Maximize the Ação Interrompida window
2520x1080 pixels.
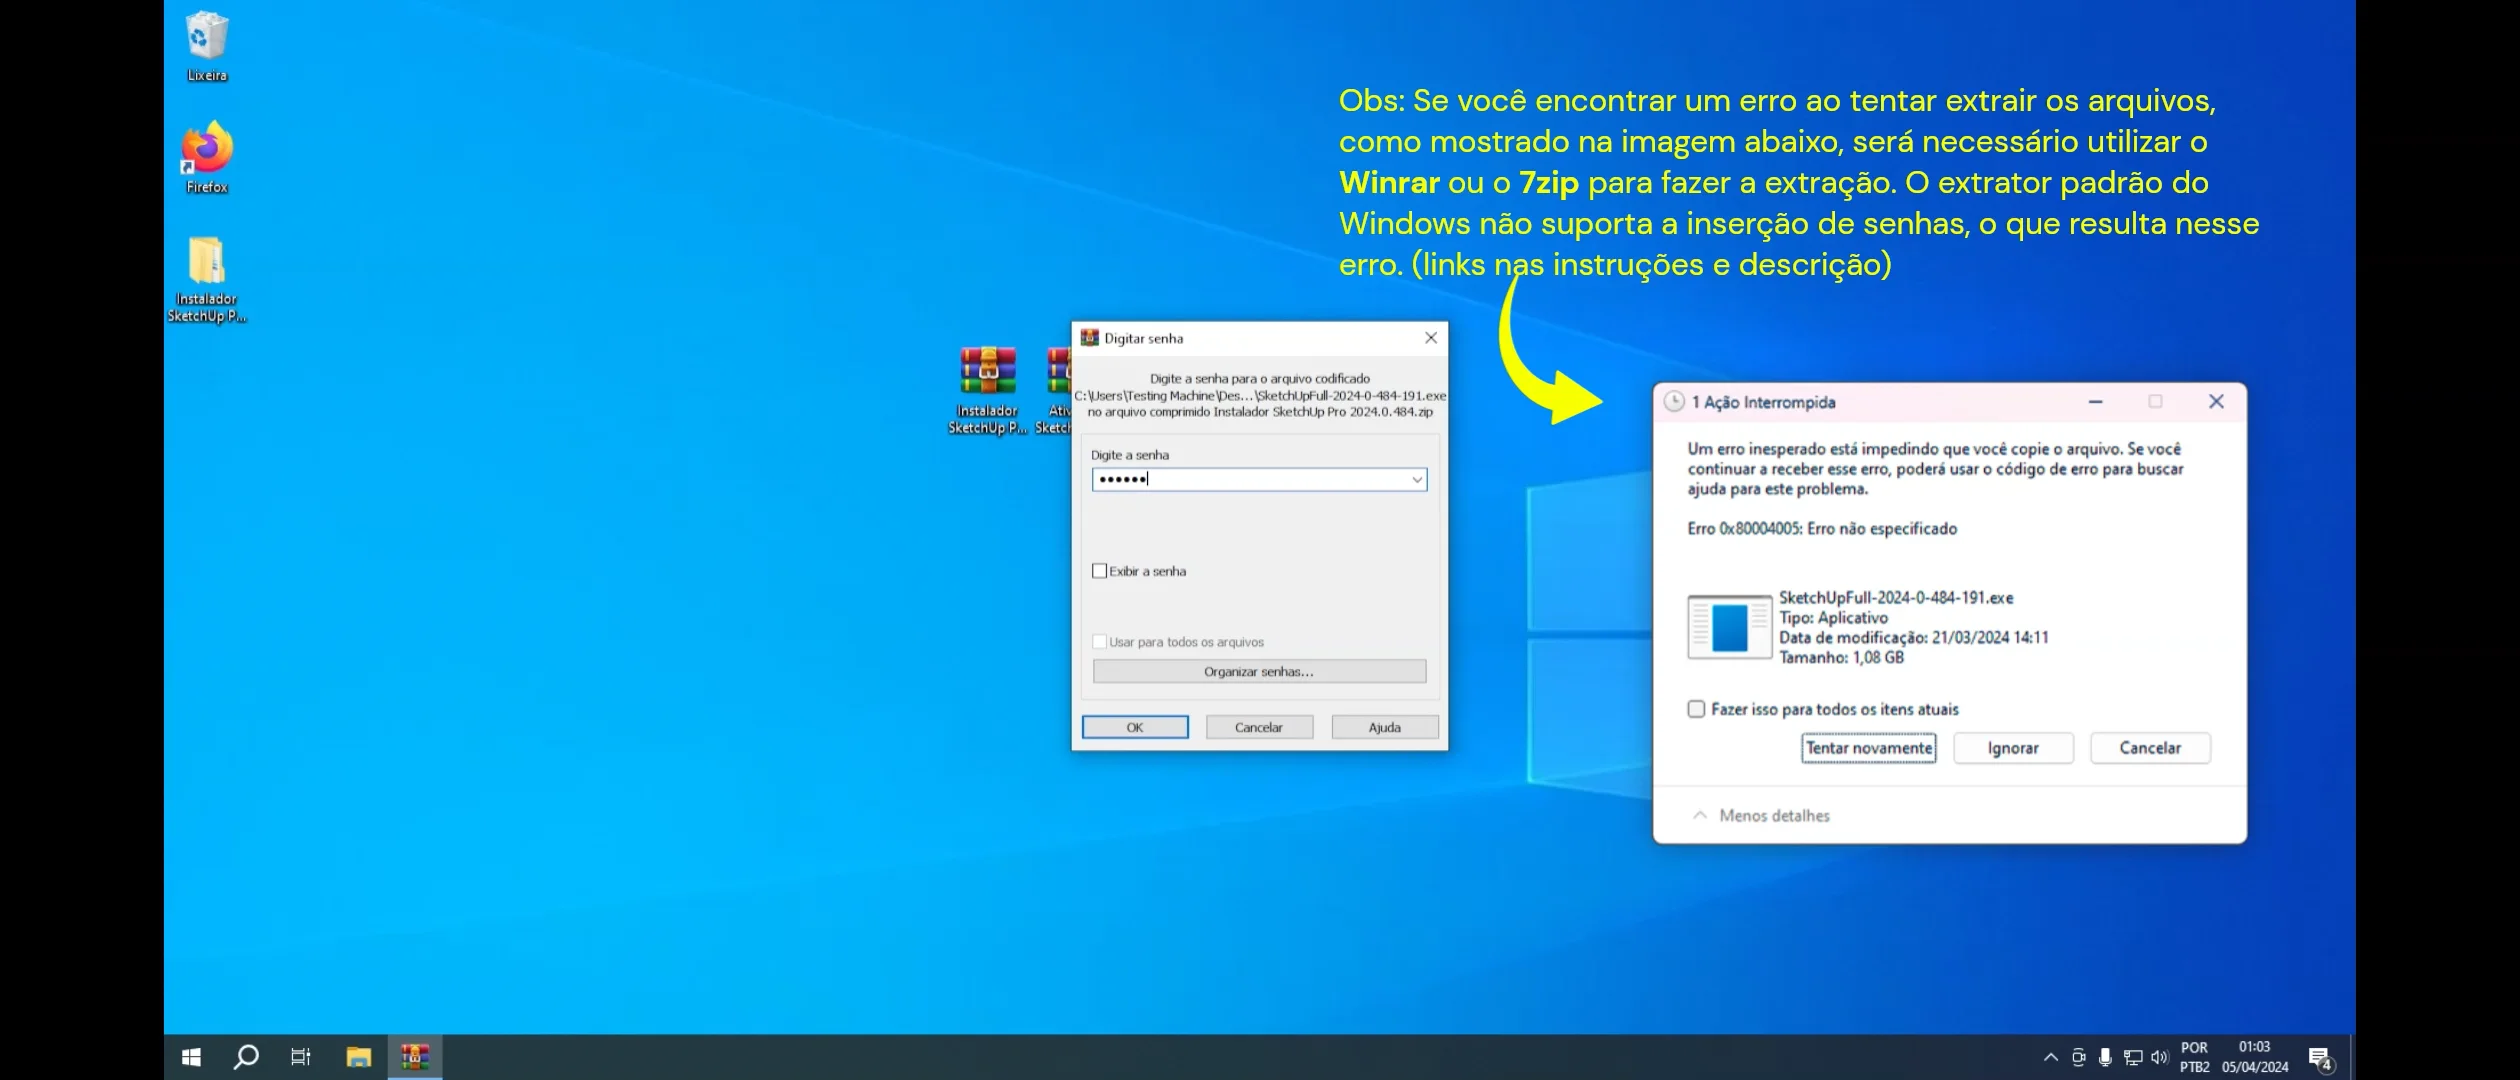[2155, 402]
